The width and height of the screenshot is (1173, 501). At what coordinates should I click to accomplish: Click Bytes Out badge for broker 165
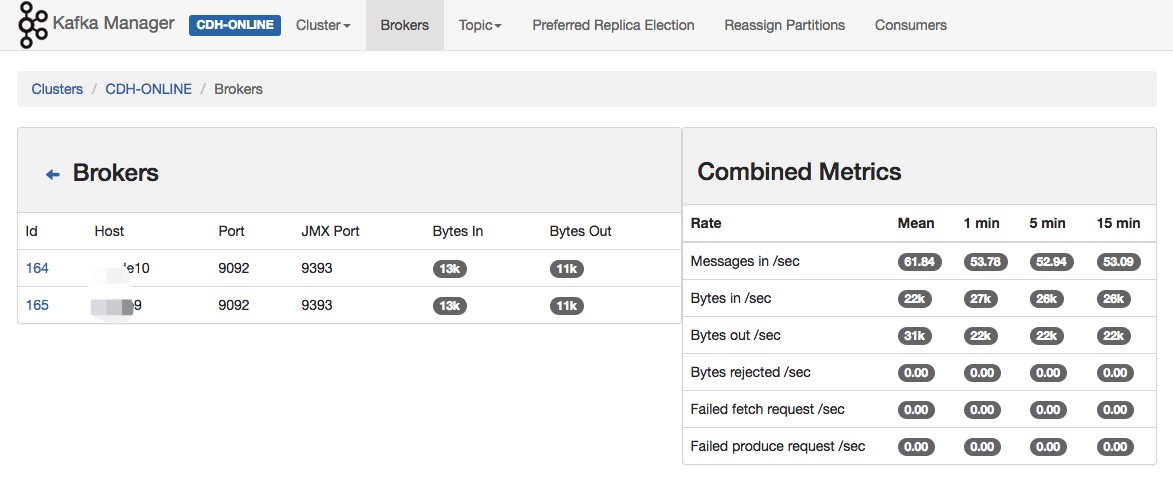click(x=567, y=306)
